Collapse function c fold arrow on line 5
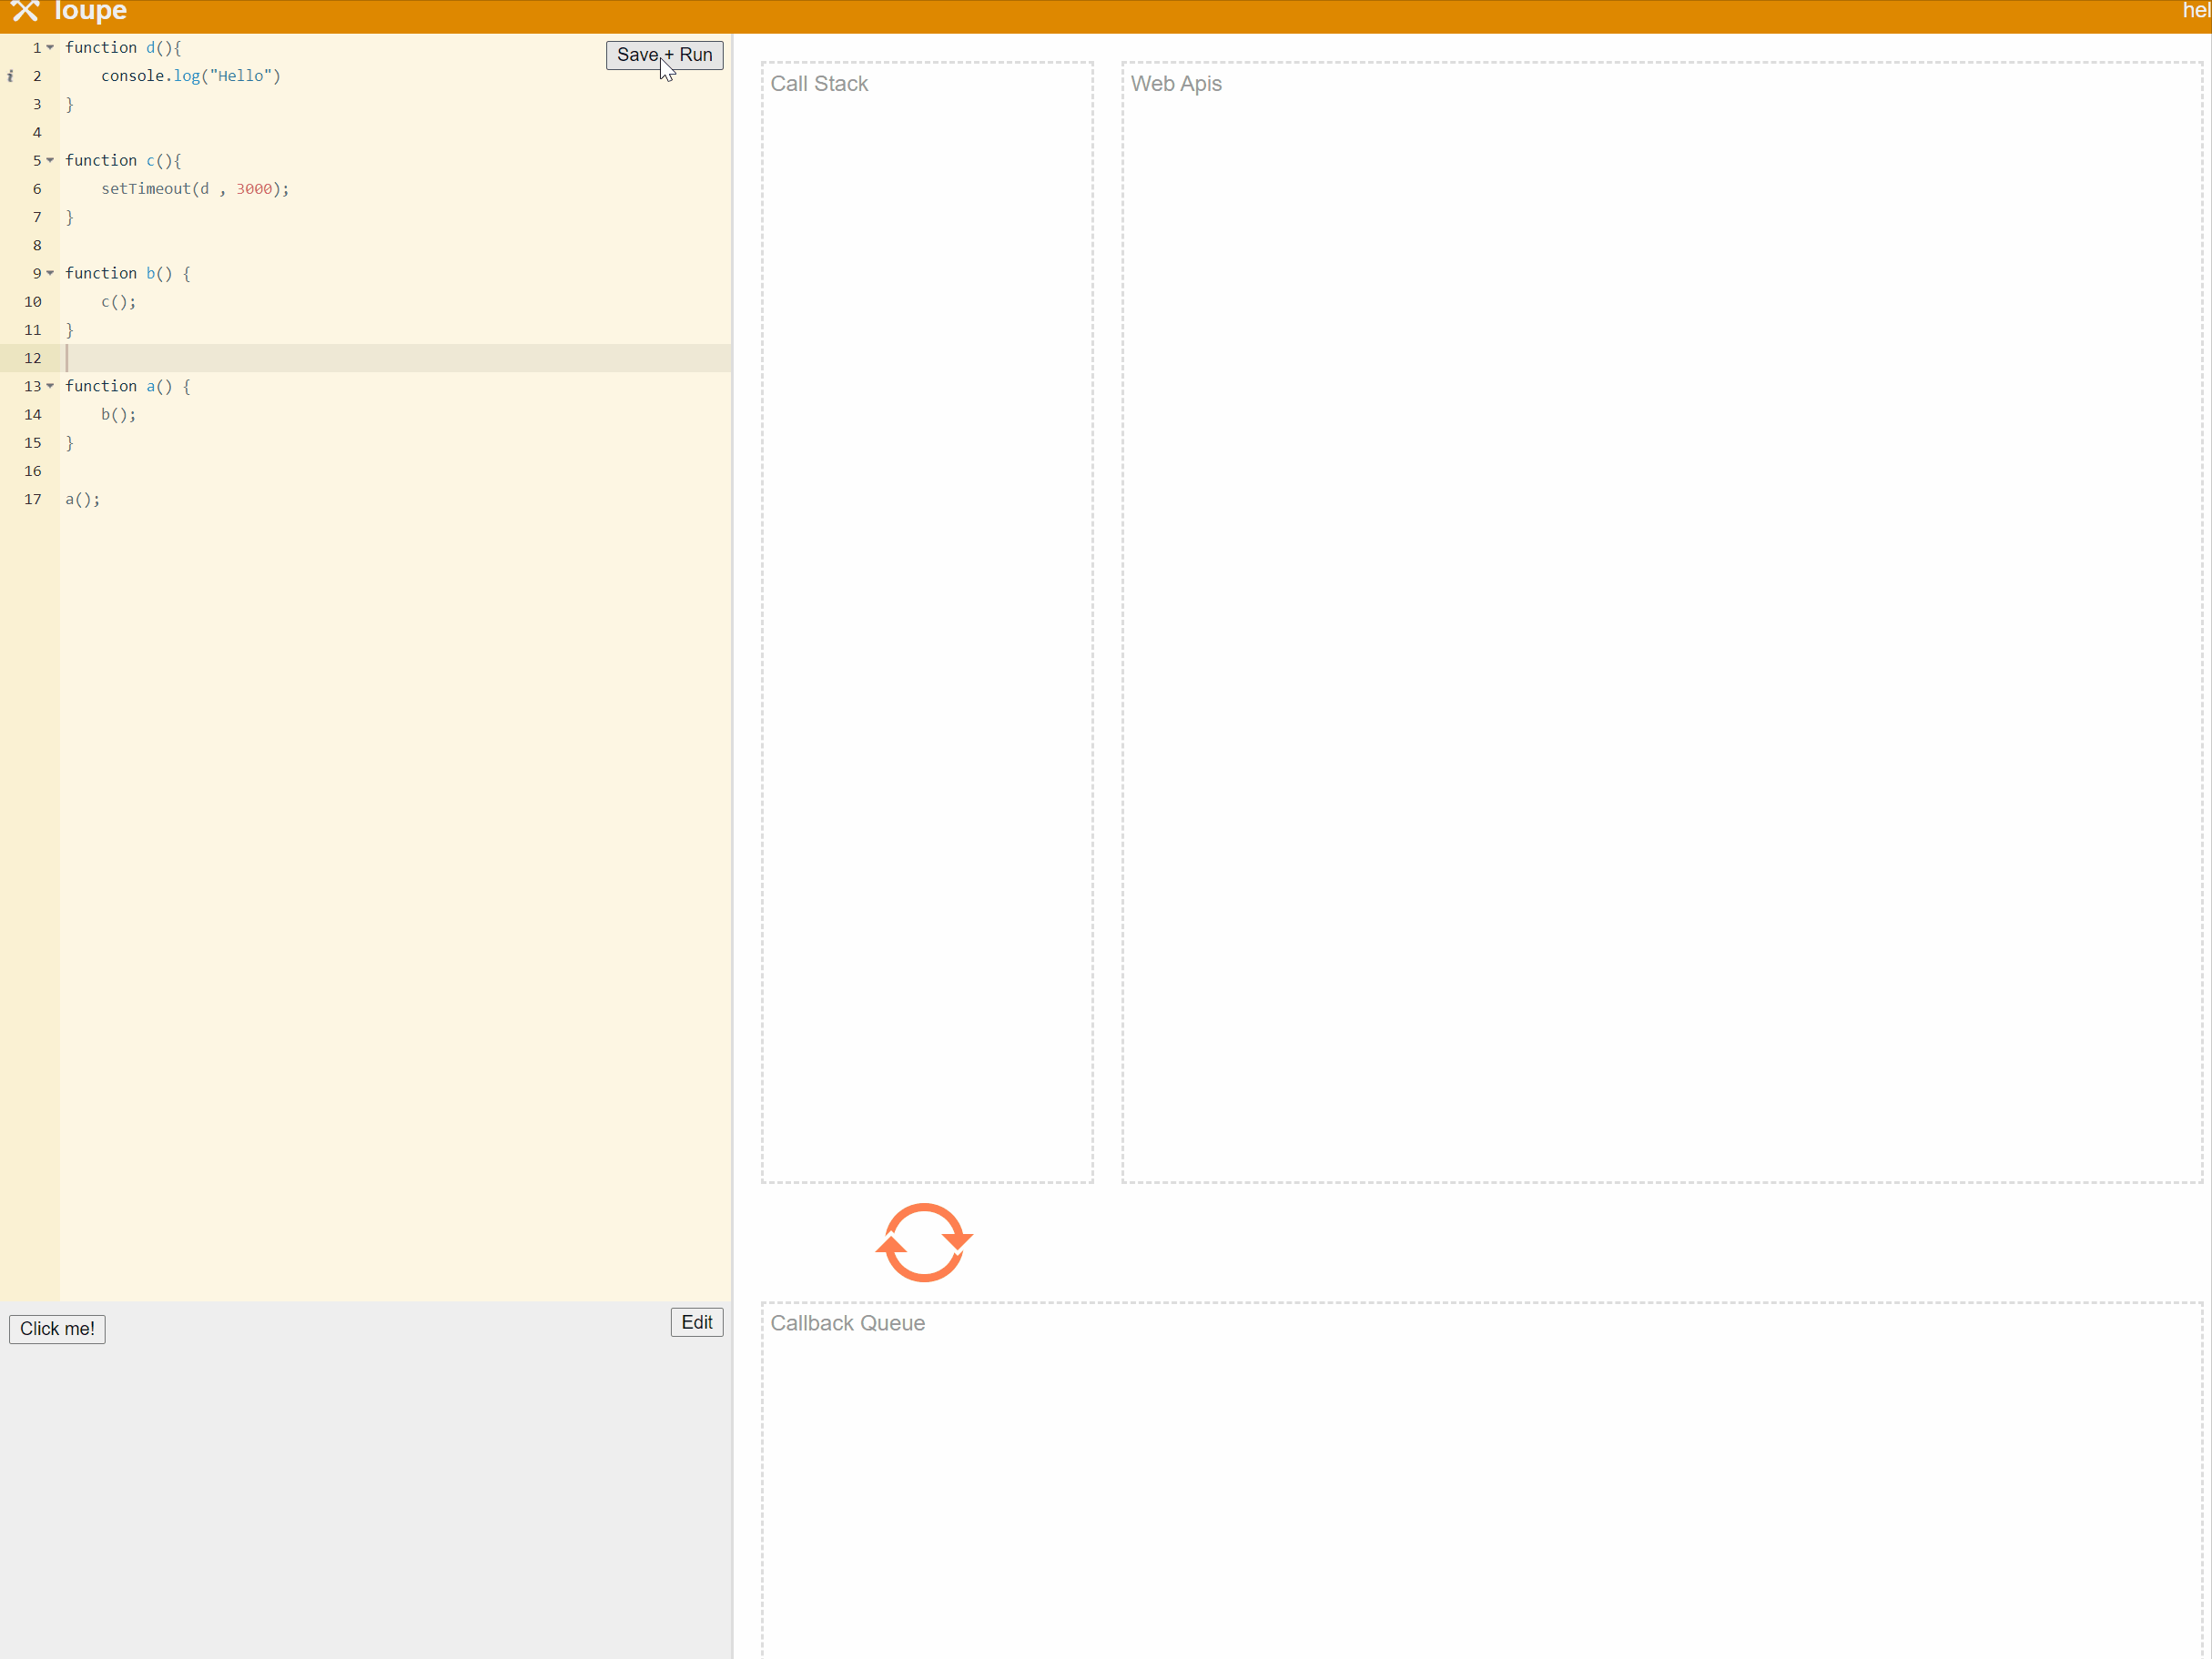This screenshot has height=1659, width=2212. point(50,160)
